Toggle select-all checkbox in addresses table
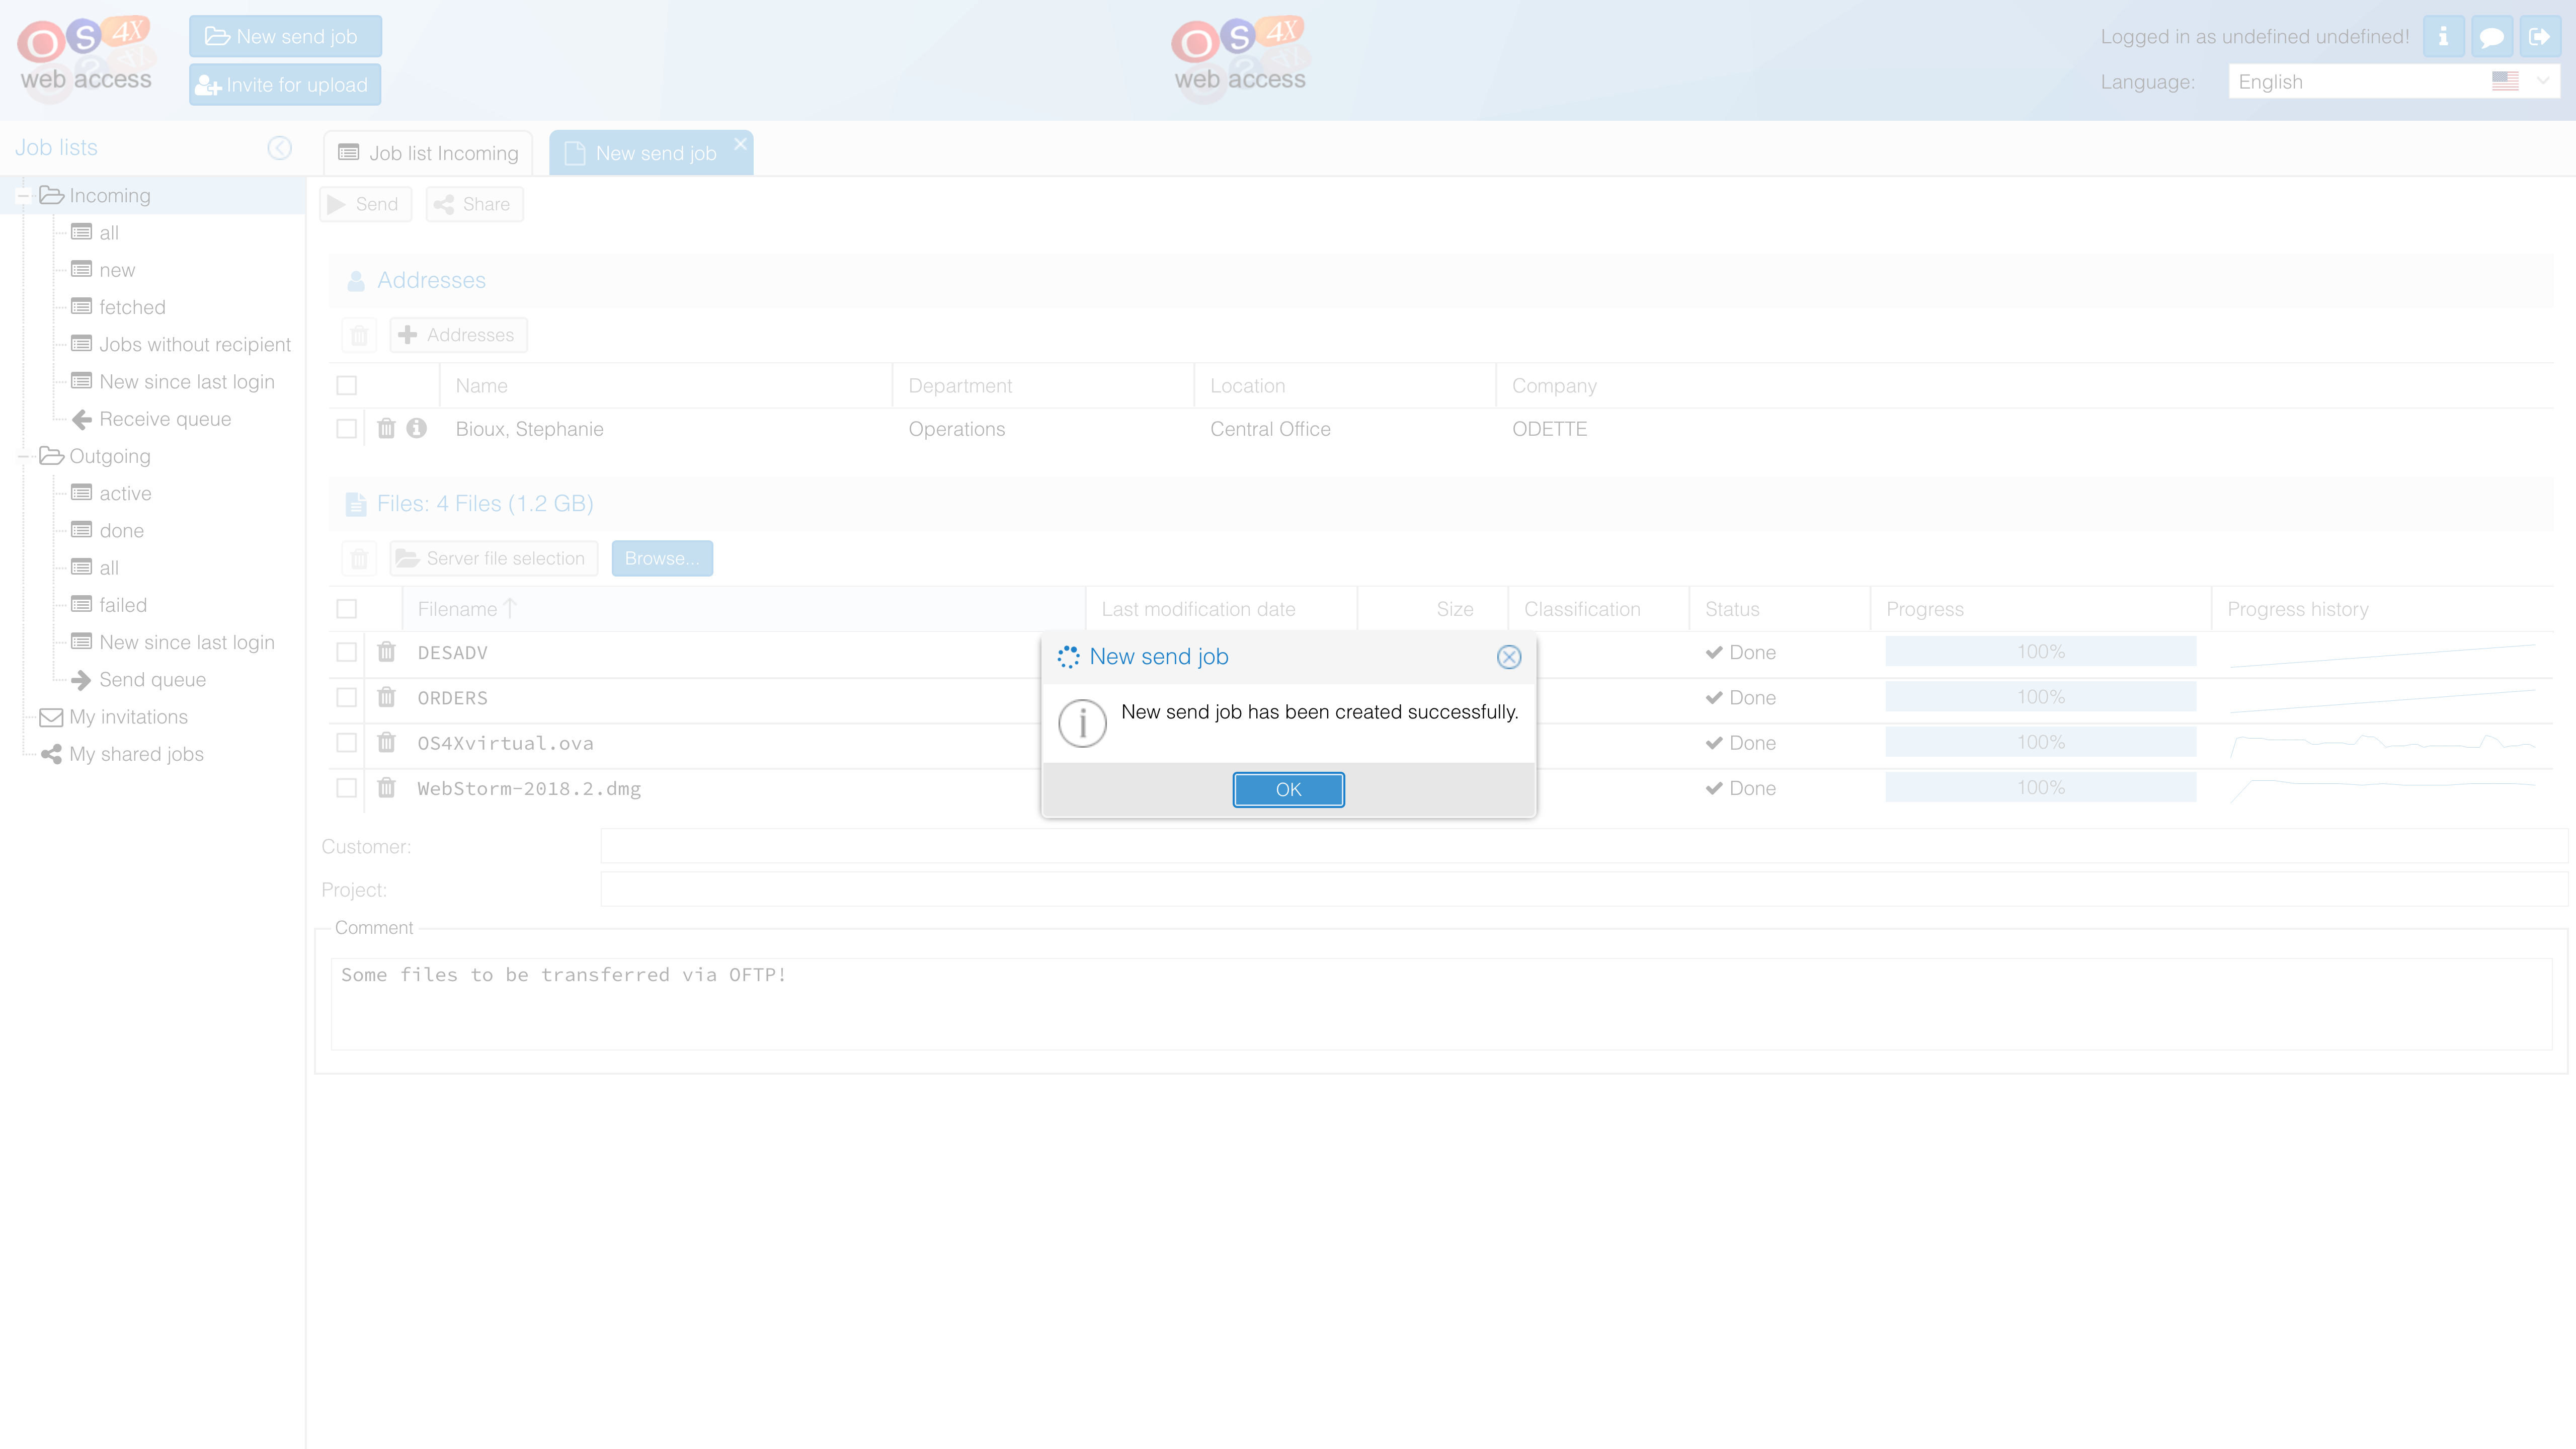 tap(347, 385)
